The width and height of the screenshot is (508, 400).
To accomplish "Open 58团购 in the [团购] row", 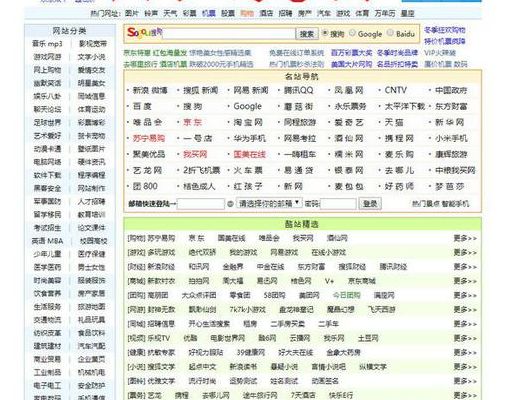I will coord(274,295).
